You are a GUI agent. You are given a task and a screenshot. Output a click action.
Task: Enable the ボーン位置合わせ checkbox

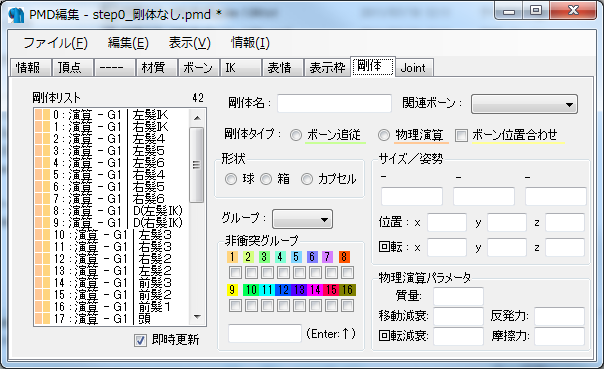(461, 135)
